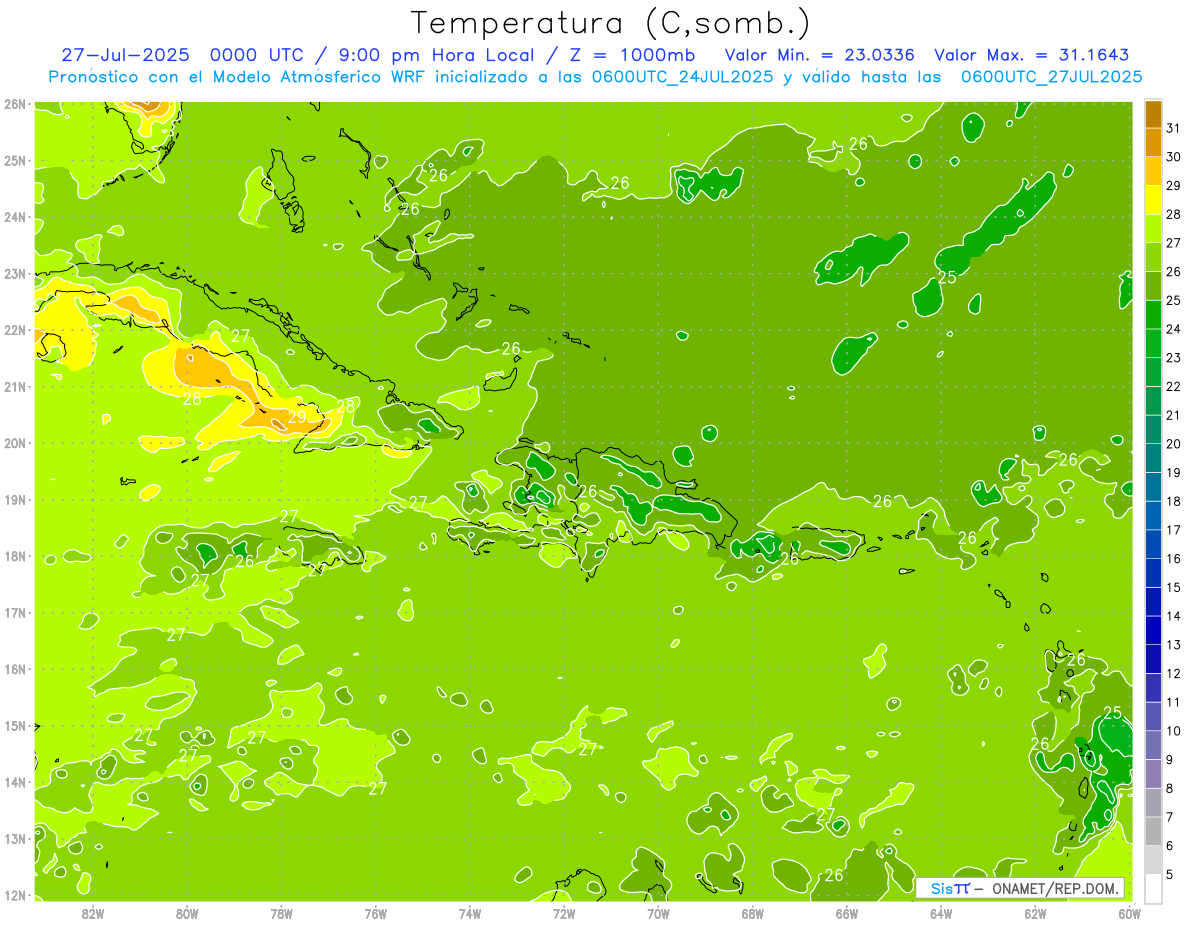Click the "13N" latitude axis label

click(14, 839)
